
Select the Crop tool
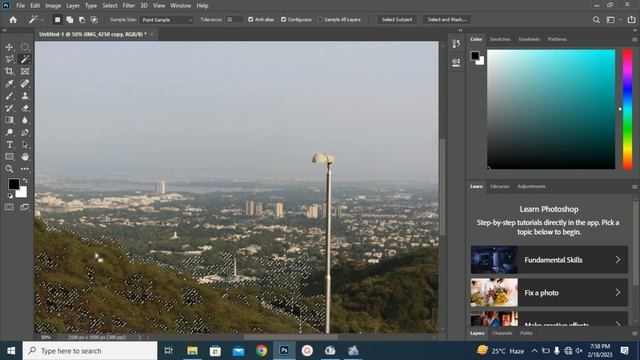(x=9, y=71)
